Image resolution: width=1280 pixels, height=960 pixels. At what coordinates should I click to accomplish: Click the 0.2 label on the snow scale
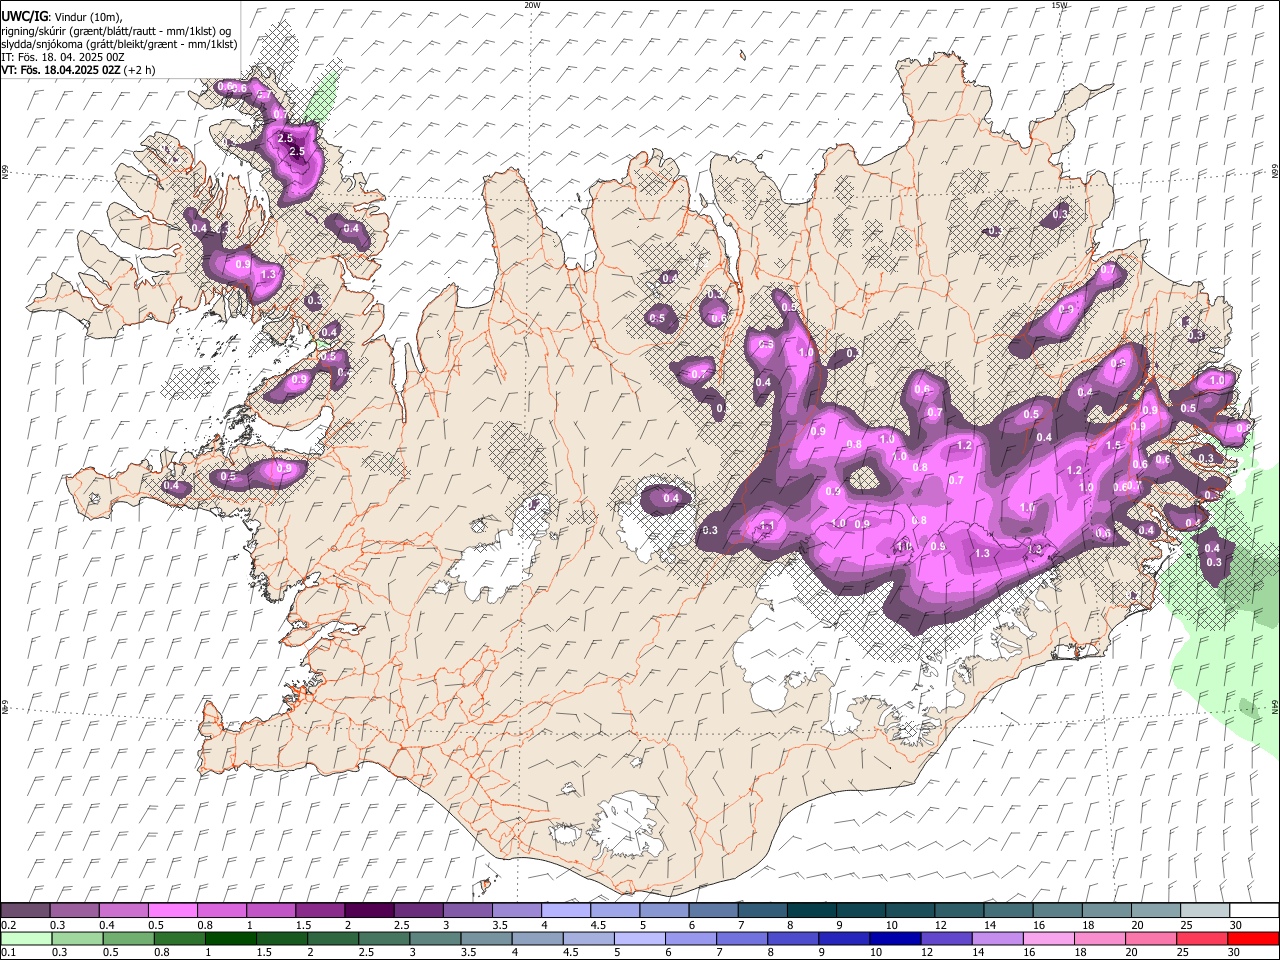click(7, 925)
